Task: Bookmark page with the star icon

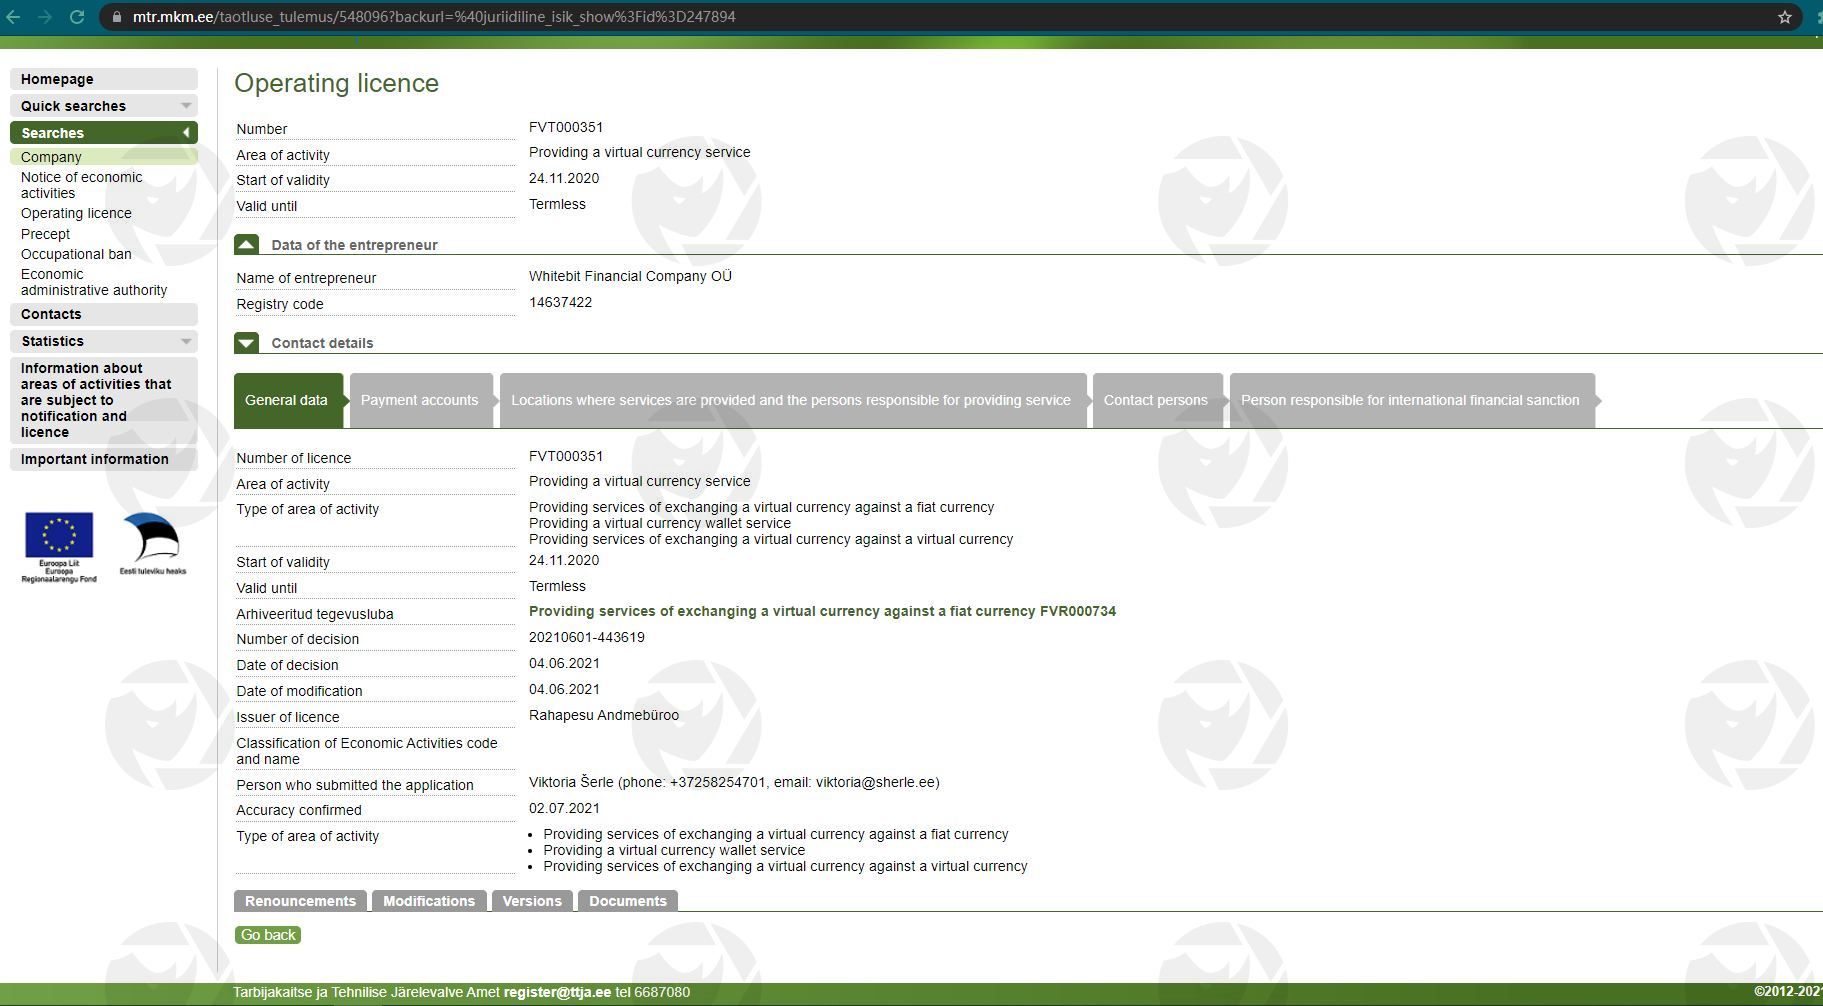Action: (x=1784, y=17)
